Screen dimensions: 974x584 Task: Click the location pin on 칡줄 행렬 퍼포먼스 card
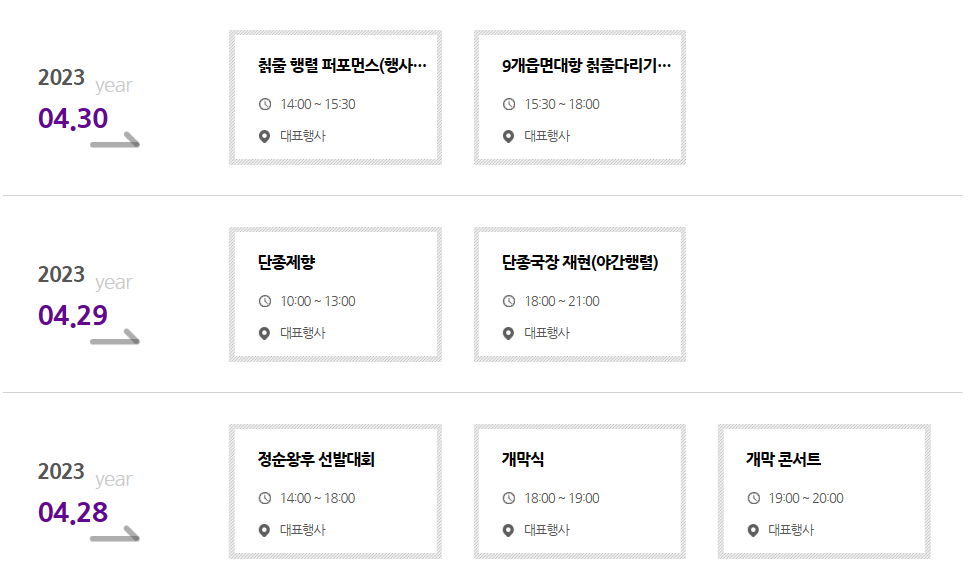262,136
